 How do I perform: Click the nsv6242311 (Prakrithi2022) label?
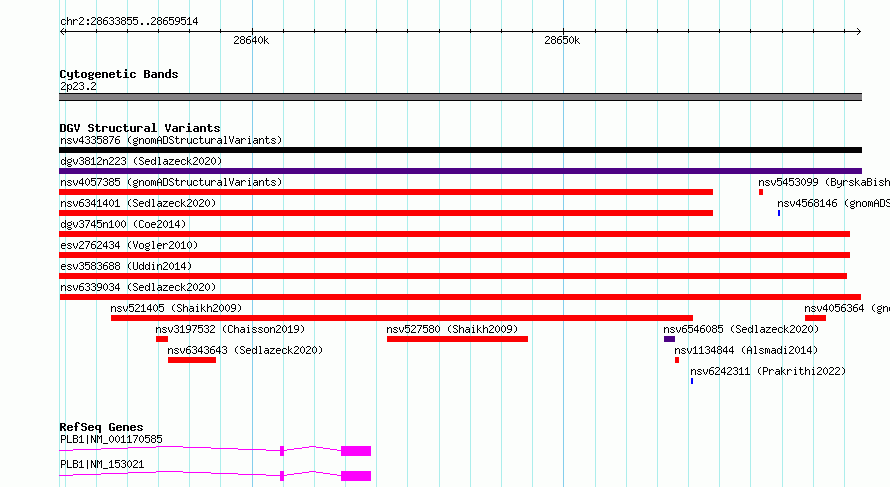(768, 371)
